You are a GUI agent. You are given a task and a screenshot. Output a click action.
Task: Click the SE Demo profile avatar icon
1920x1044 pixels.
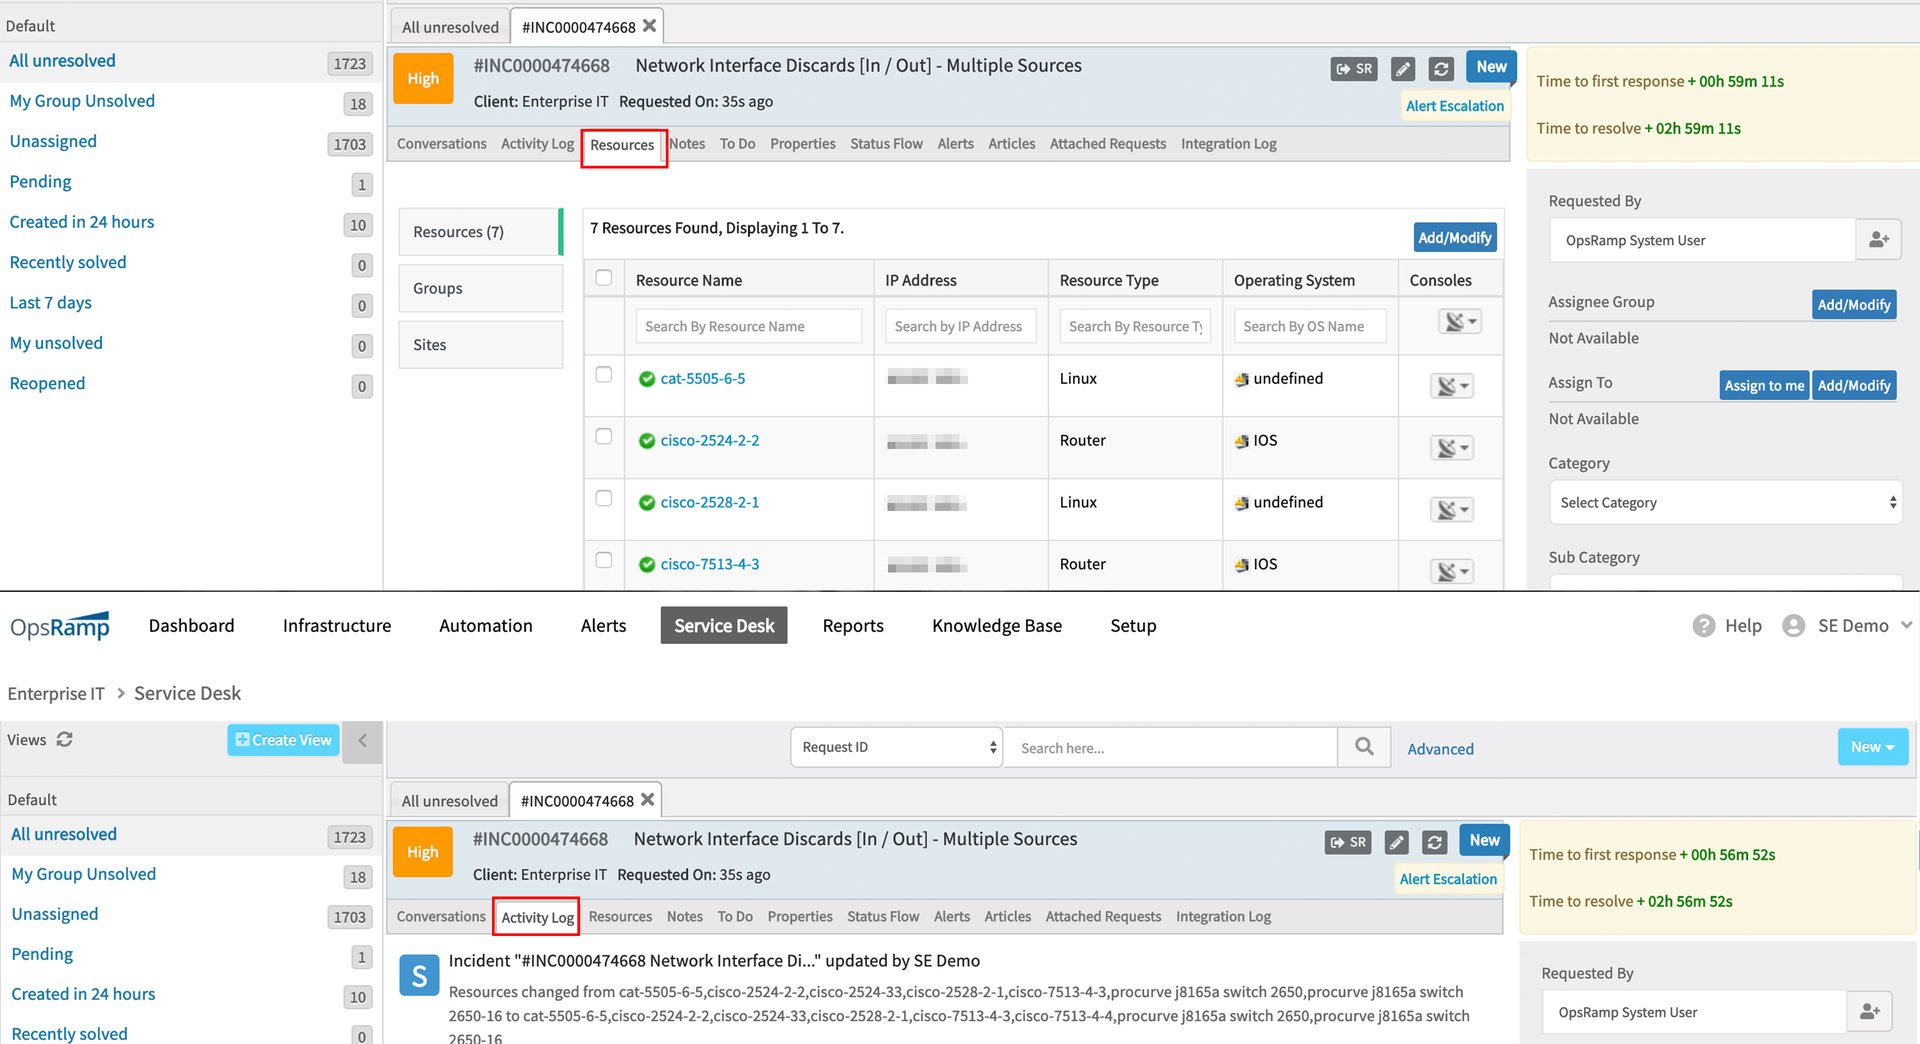(x=1793, y=625)
